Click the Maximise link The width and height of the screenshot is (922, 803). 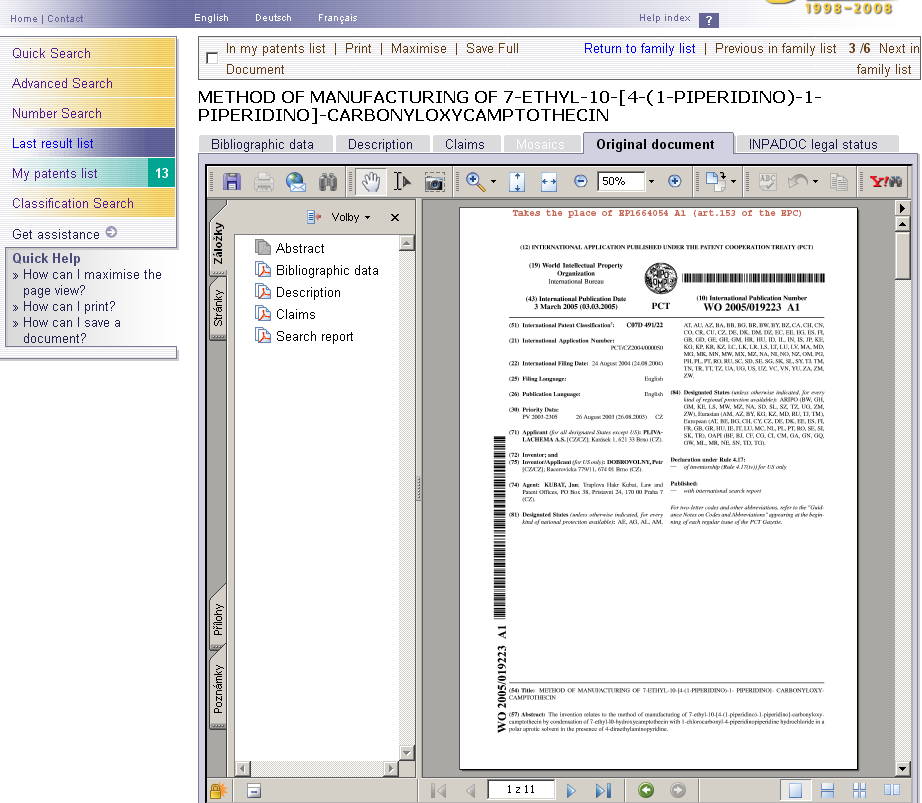[419, 49]
